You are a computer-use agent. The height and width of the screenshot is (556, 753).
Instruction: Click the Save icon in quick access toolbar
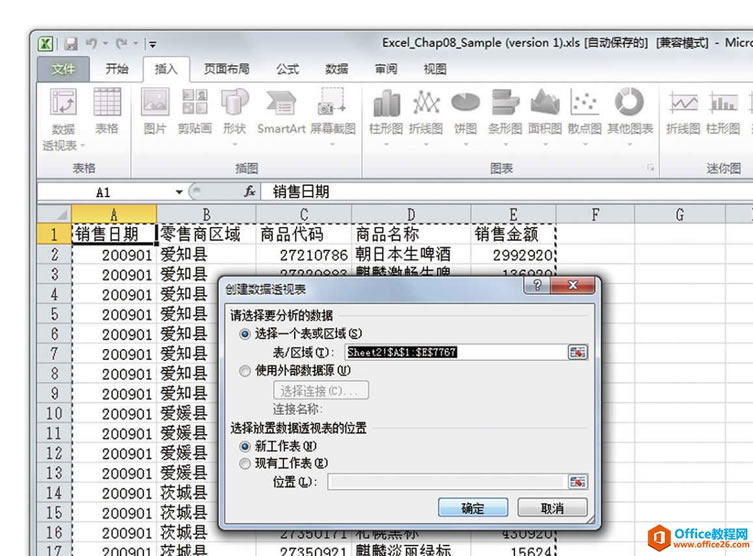pos(72,44)
